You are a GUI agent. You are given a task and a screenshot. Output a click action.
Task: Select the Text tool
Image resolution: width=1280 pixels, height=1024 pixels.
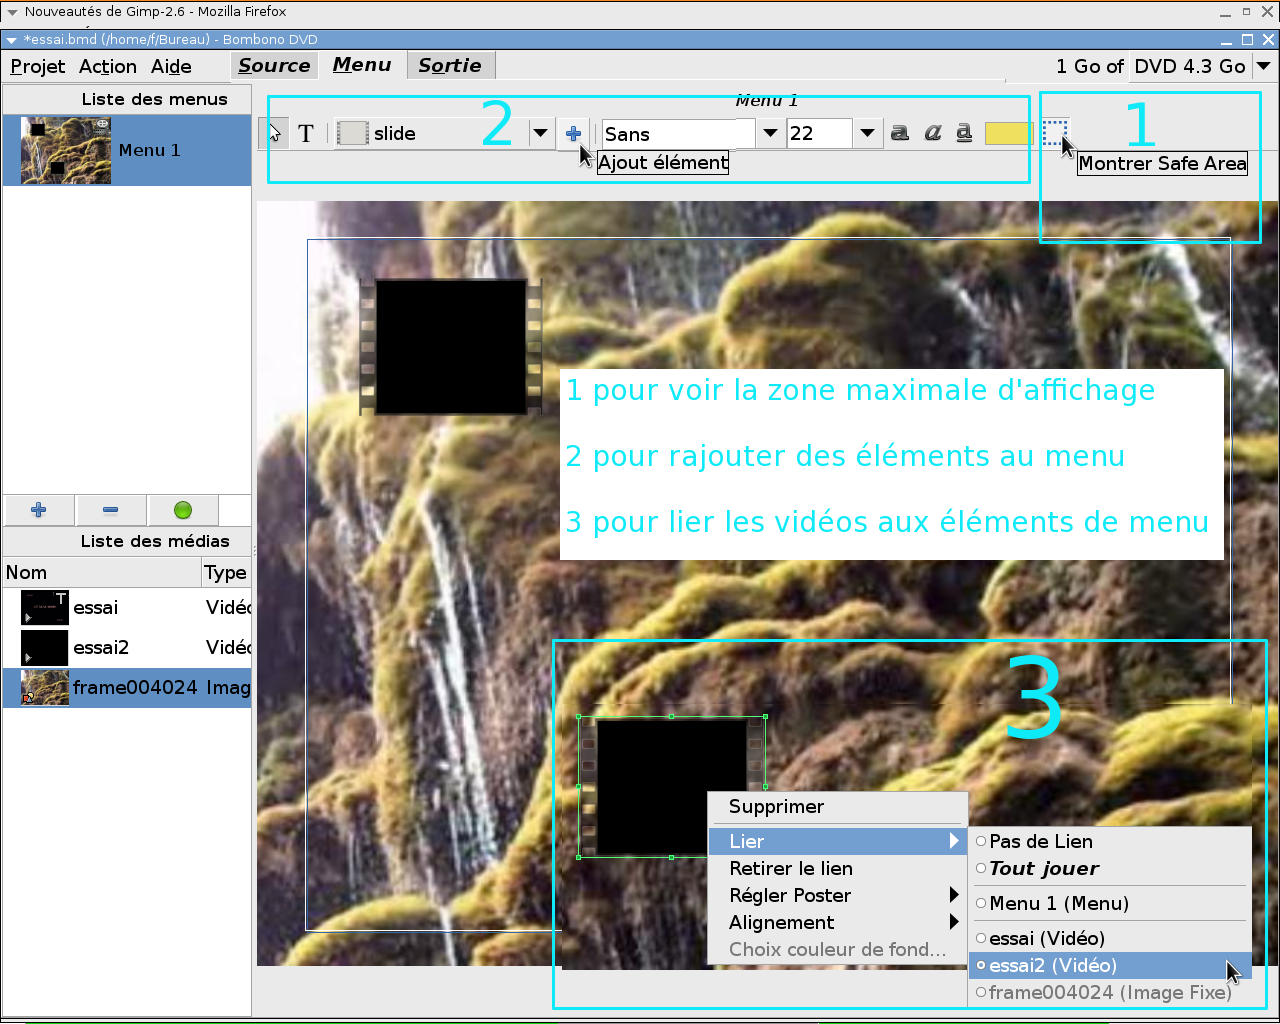(306, 133)
